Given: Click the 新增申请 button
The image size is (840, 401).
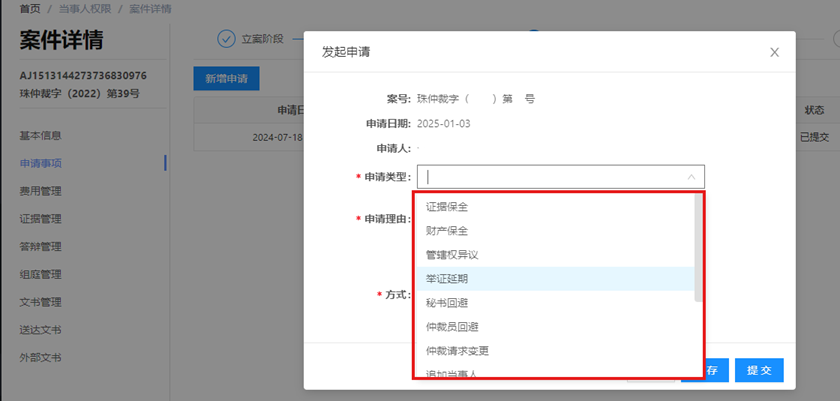Looking at the screenshot, I should pos(227,79).
